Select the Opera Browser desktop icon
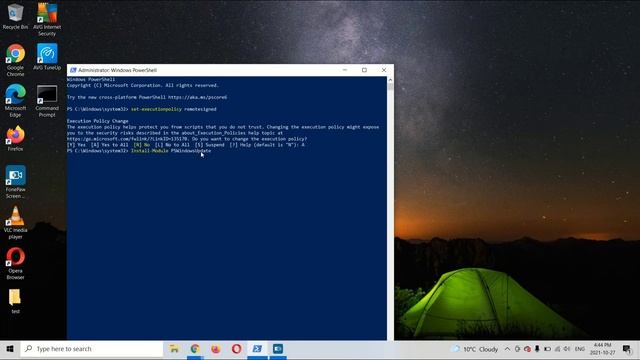The image size is (640, 360). (x=15, y=263)
